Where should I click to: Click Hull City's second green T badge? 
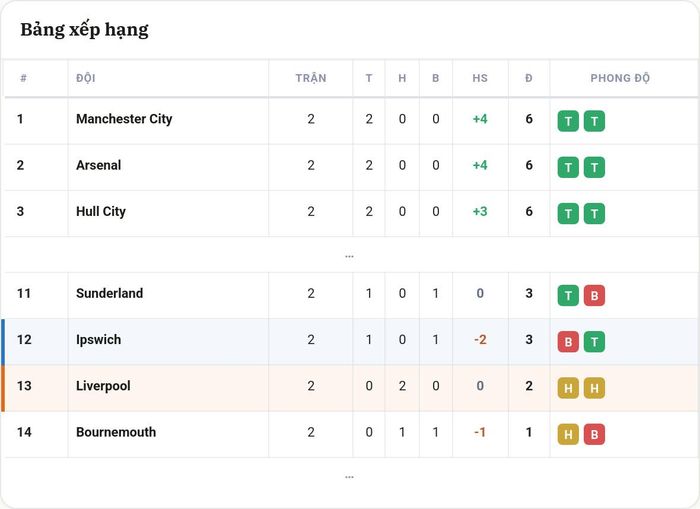[594, 214]
